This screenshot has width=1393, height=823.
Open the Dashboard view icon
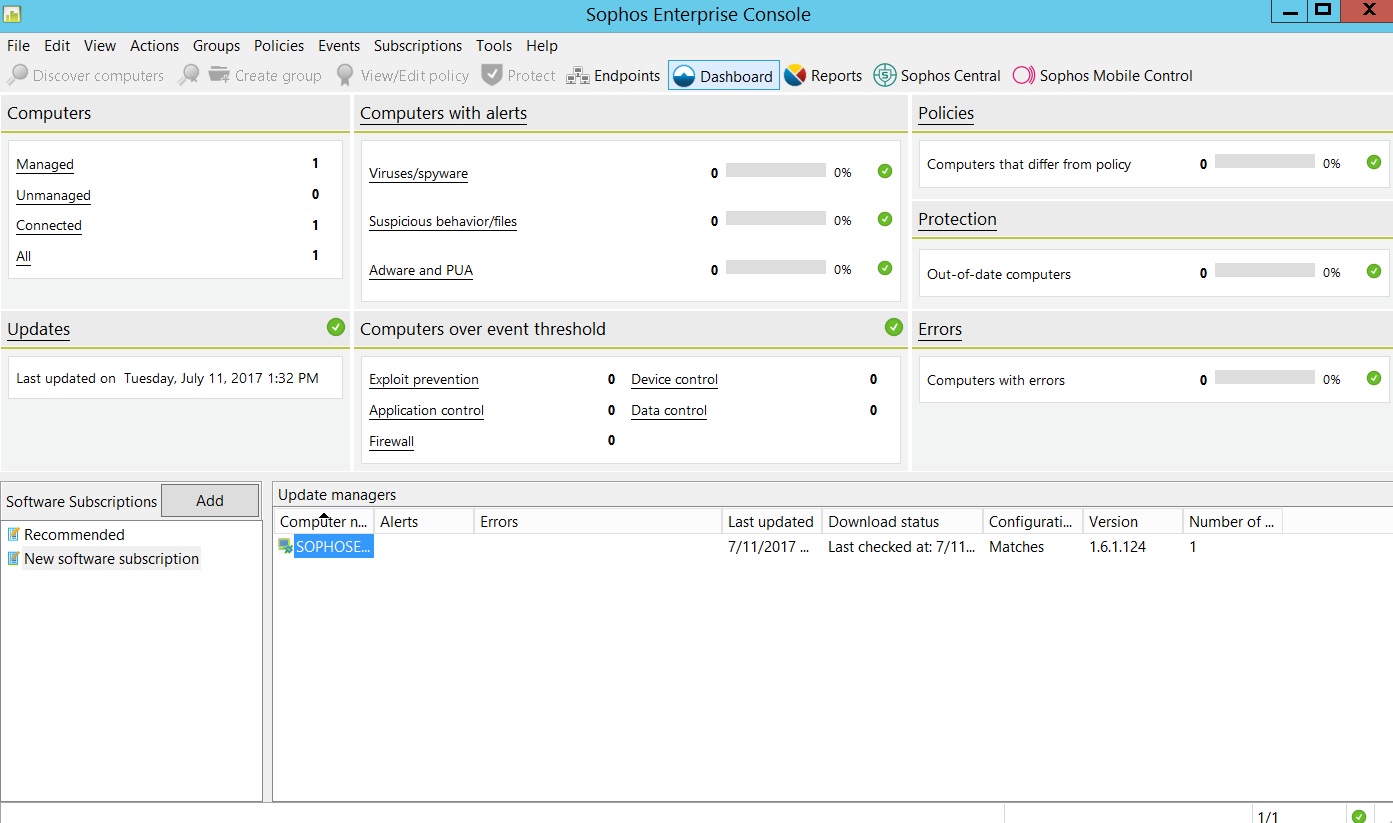684,76
